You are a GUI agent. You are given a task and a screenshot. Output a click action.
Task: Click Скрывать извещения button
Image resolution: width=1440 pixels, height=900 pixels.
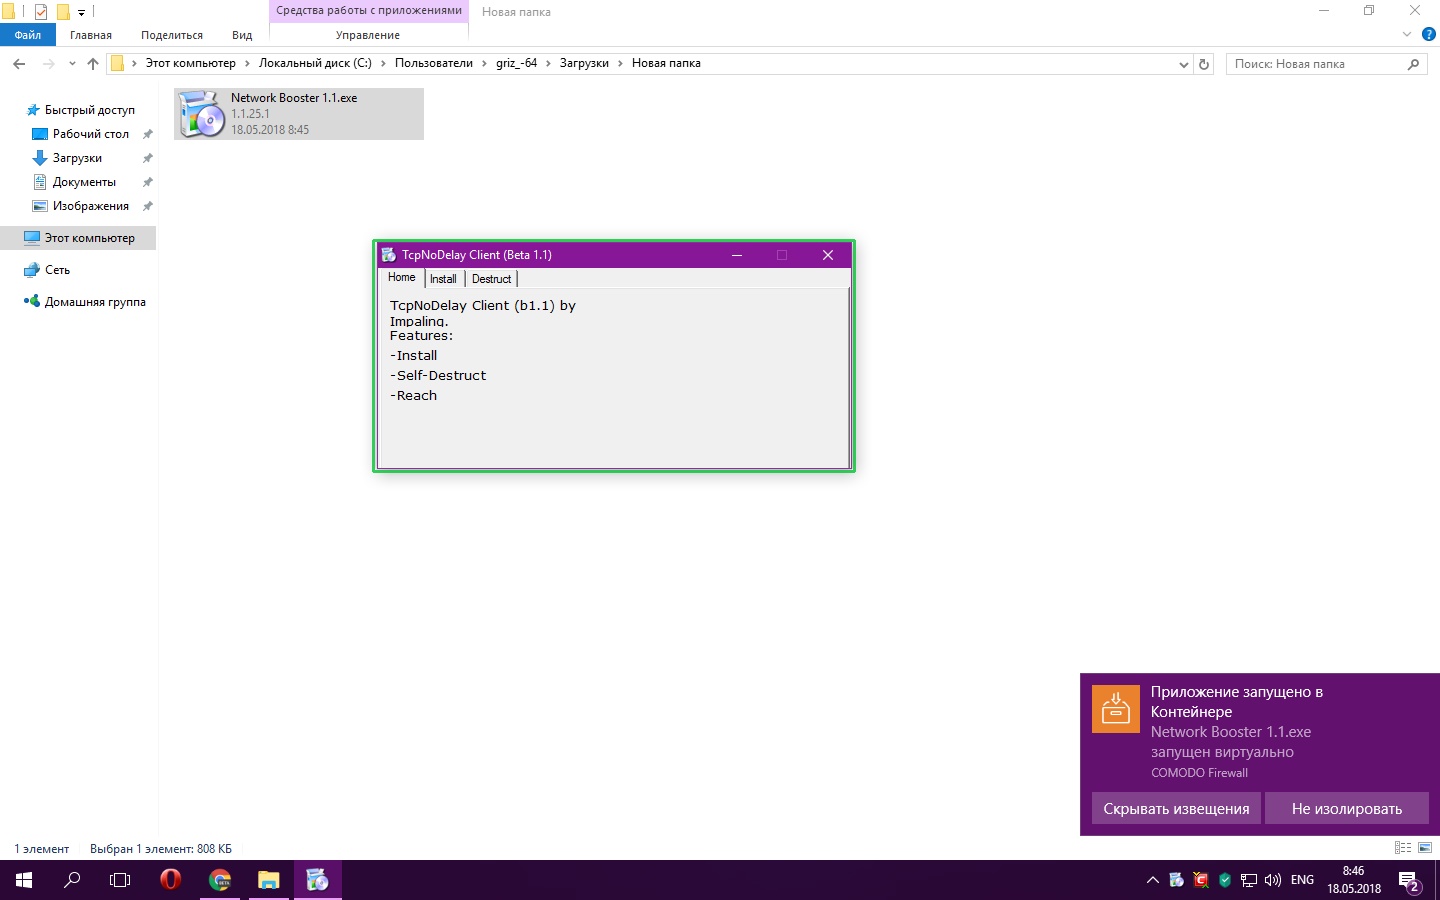pos(1176,808)
